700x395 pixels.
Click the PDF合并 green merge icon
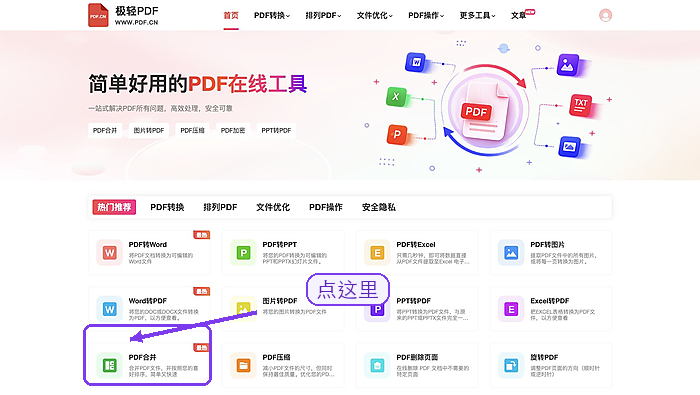(109, 365)
